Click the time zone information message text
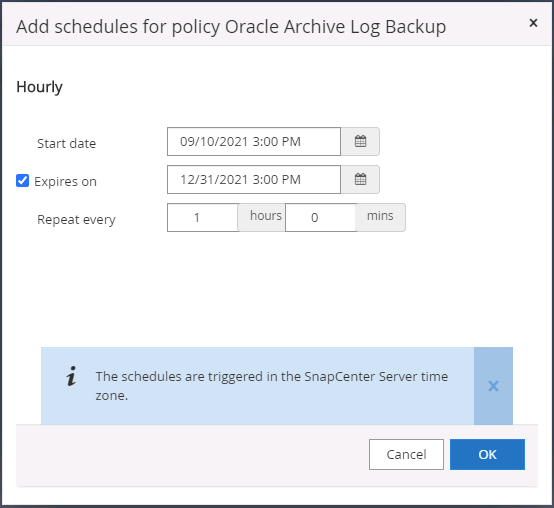Viewport: 554px width, 508px height. pyautogui.click(x=272, y=386)
